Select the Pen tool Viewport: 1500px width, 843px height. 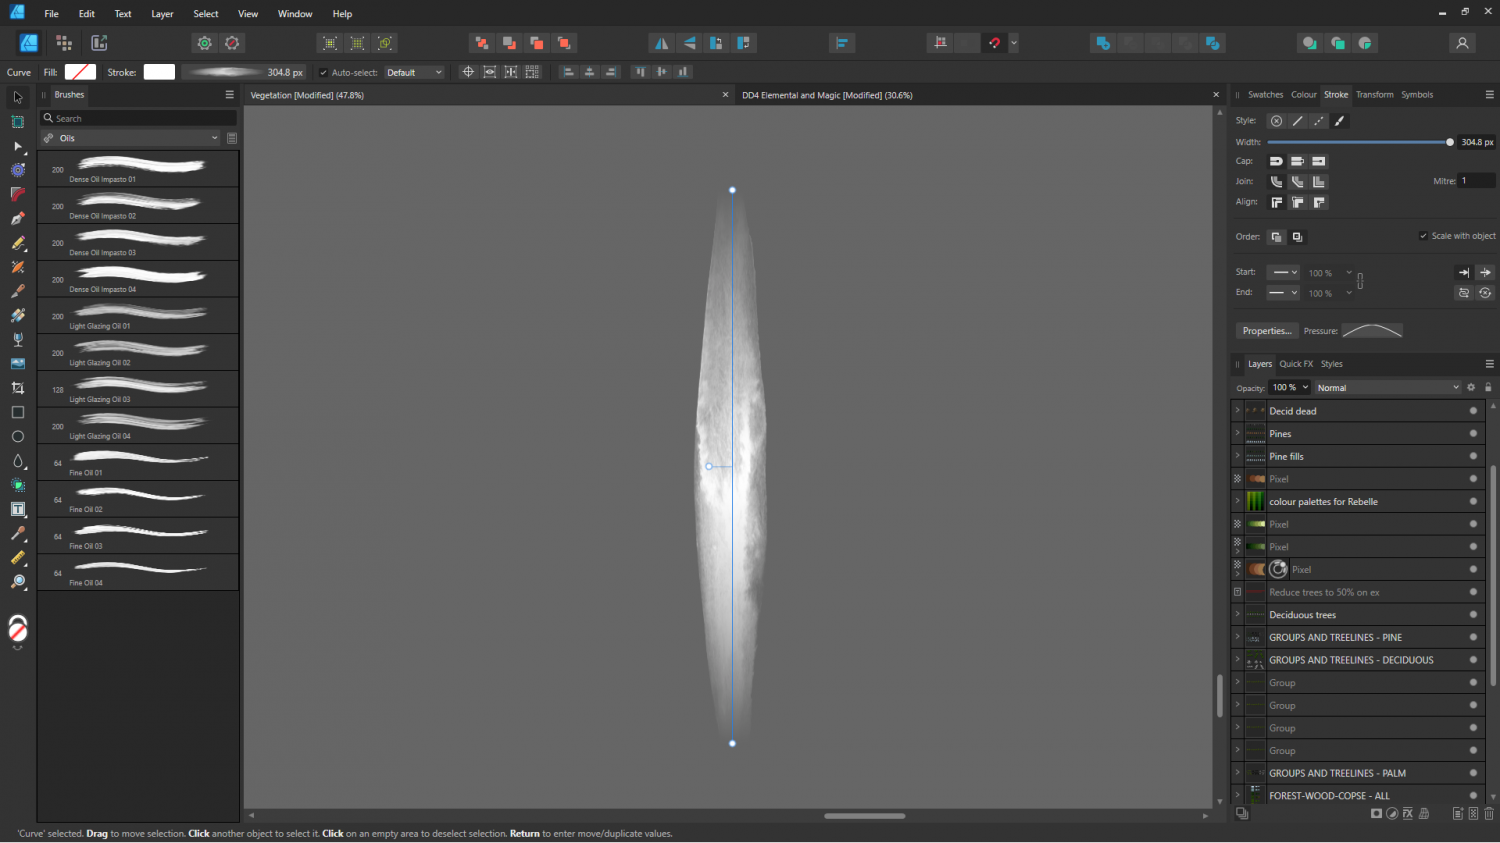(x=17, y=218)
